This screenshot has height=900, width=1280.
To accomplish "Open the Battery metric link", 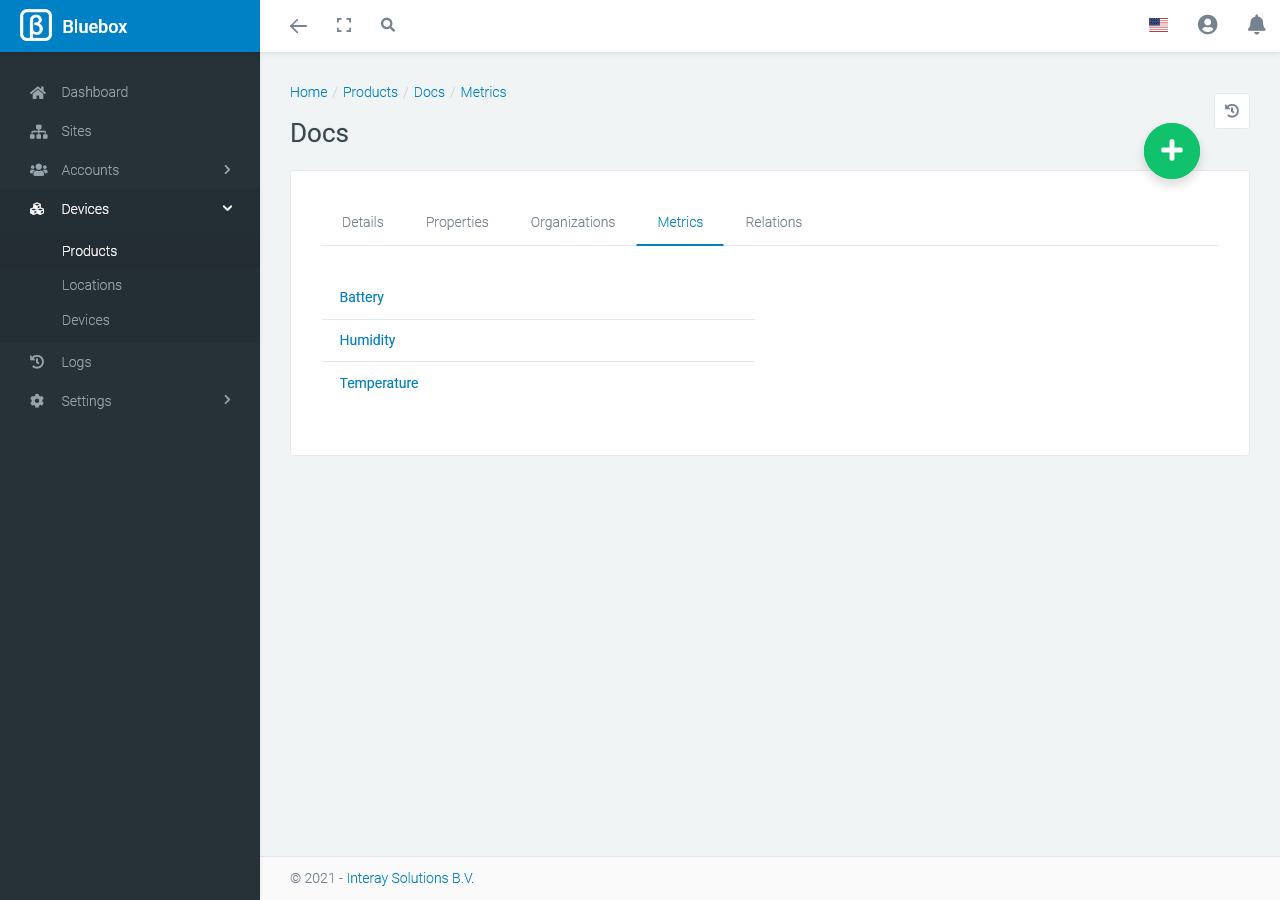I will (x=361, y=297).
